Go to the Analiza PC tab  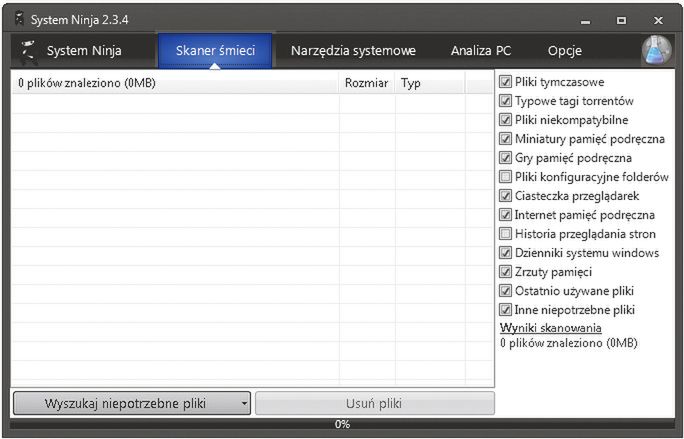click(481, 51)
